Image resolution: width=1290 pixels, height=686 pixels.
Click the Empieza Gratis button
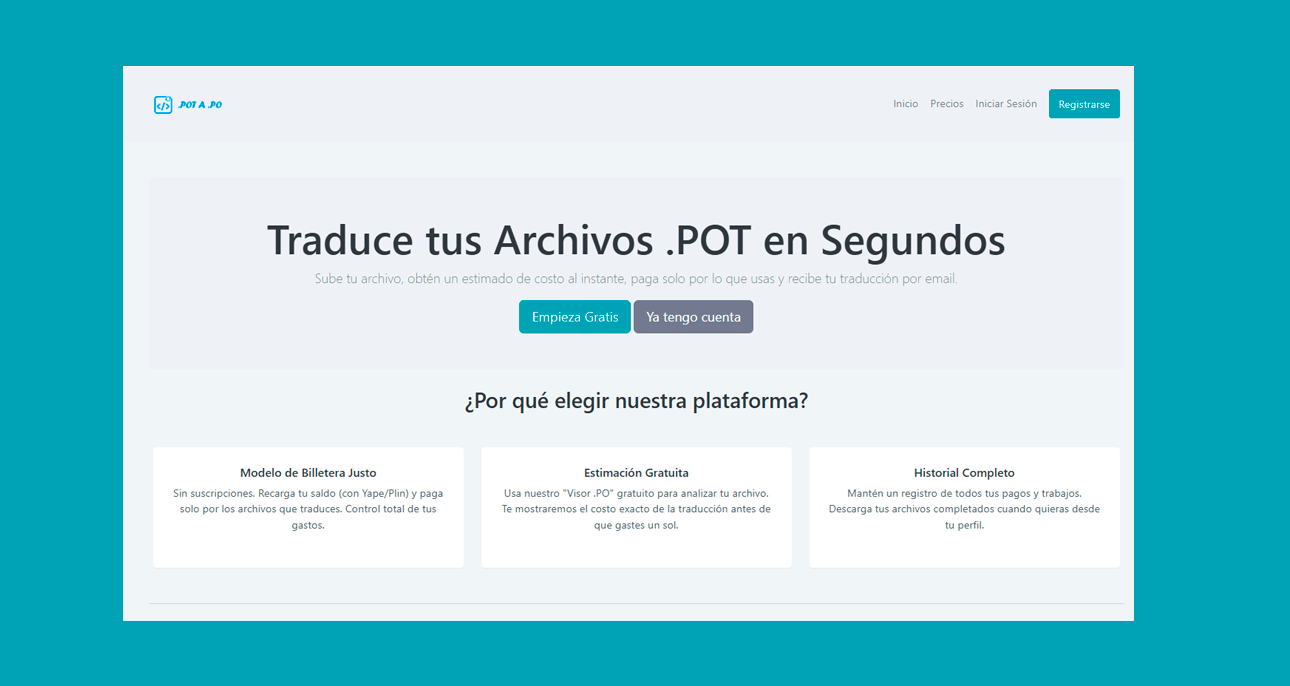[574, 317]
